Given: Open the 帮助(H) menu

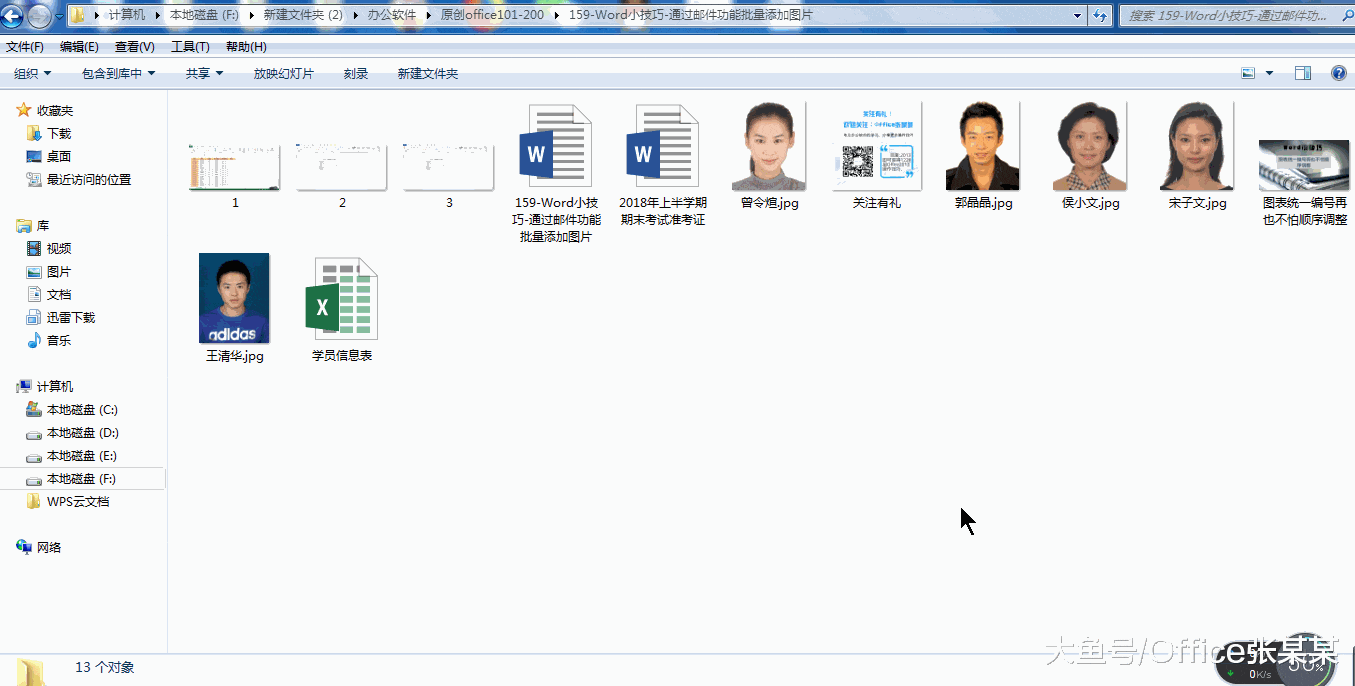Looking at the screenshot, I should [x=246, y=47].
